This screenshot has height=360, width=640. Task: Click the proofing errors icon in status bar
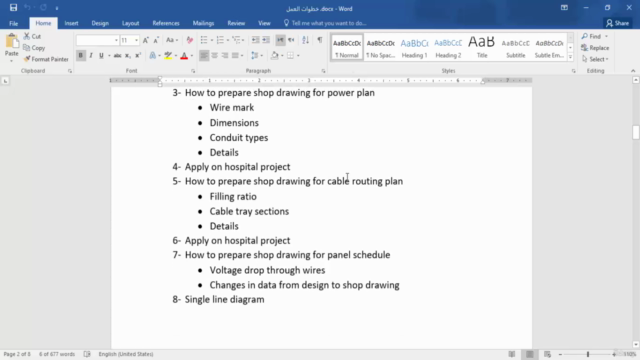(x=87, y=354)
